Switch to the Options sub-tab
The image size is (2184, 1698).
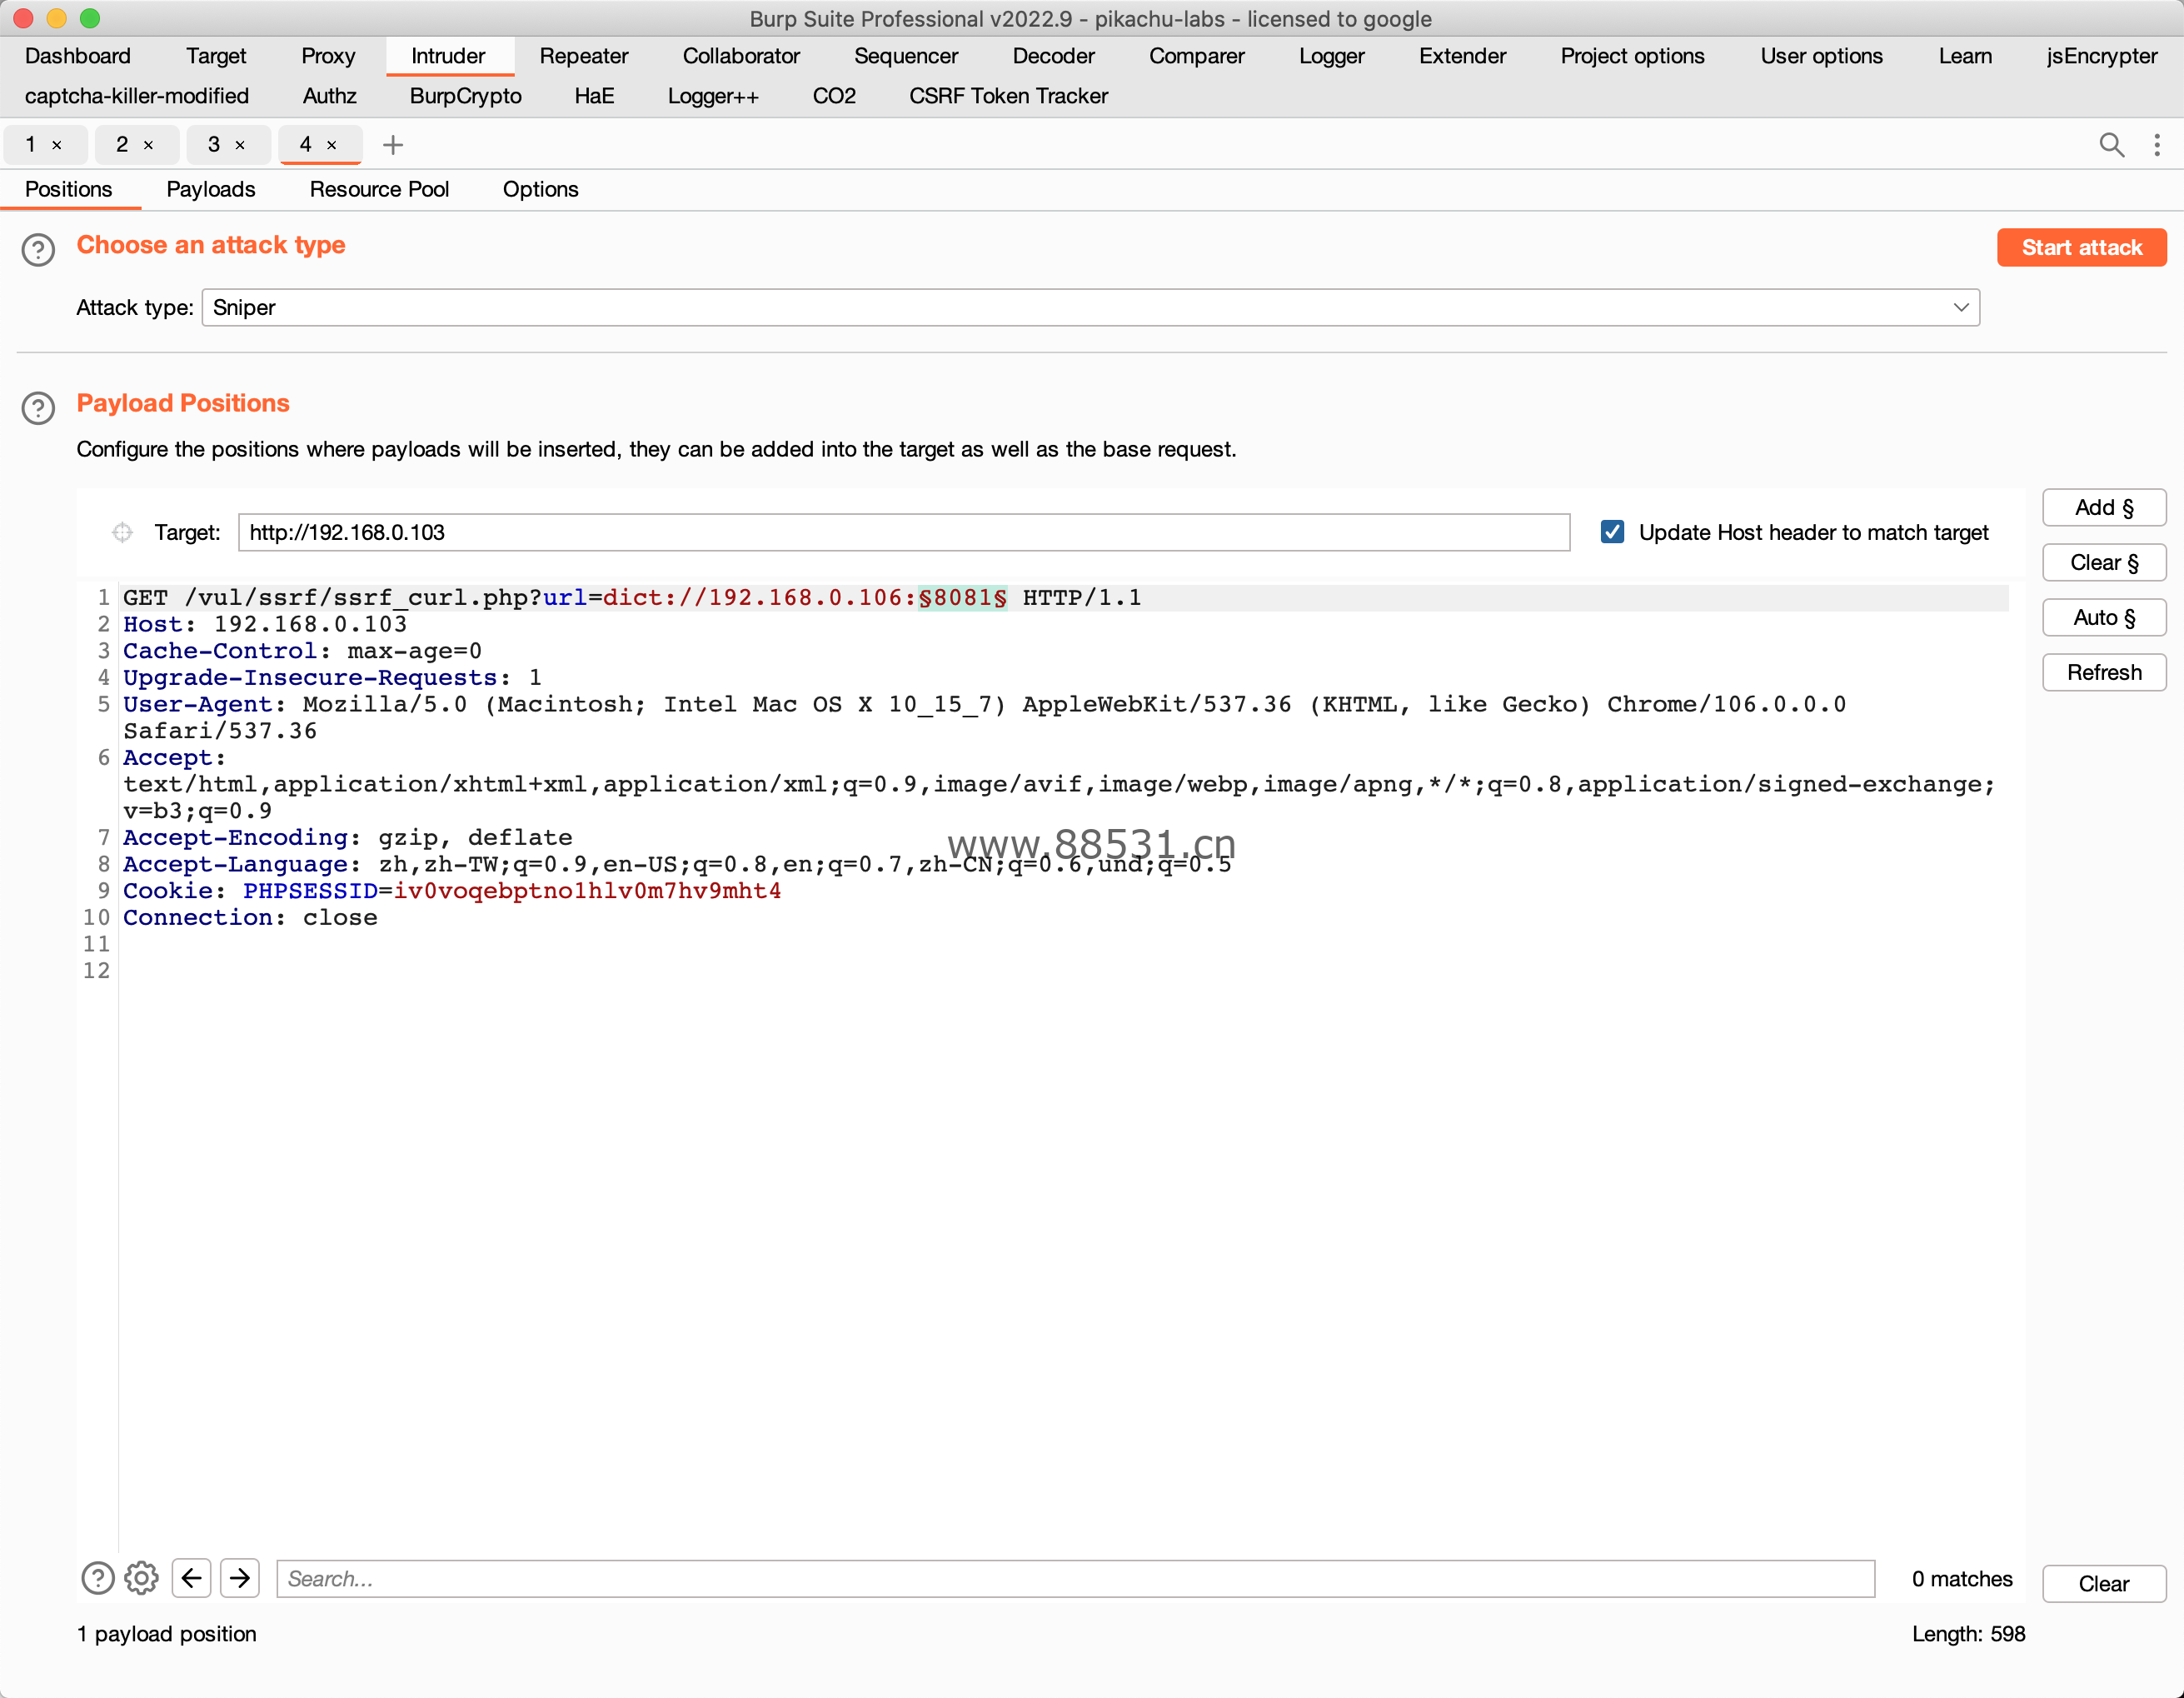540,190
